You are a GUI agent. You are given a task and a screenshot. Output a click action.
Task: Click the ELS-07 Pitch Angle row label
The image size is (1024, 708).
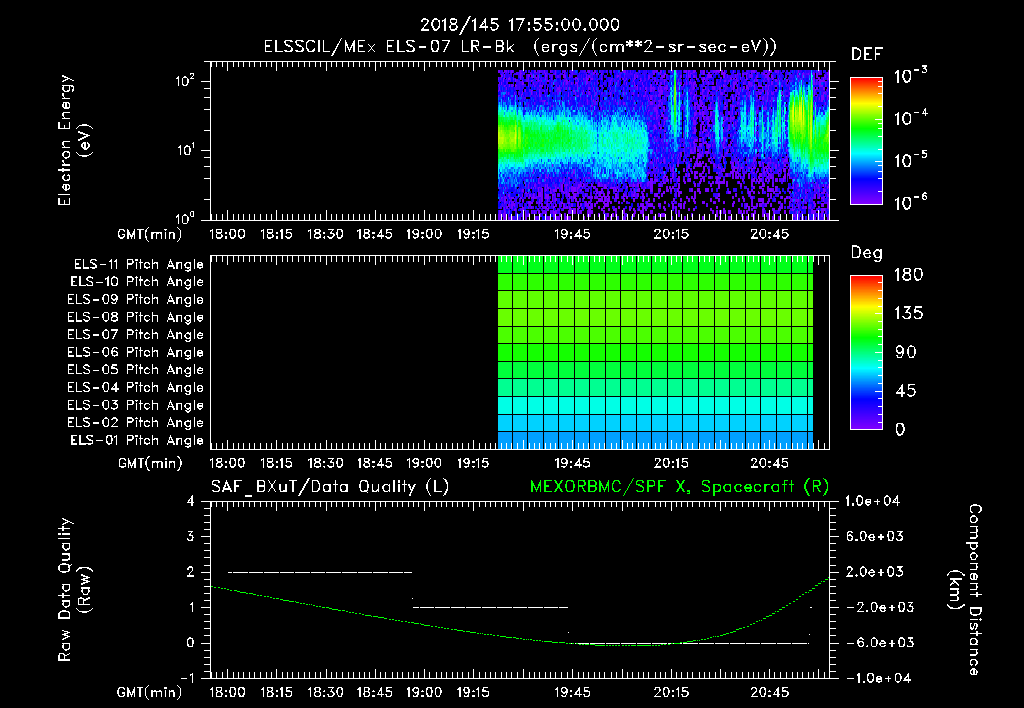136,335
